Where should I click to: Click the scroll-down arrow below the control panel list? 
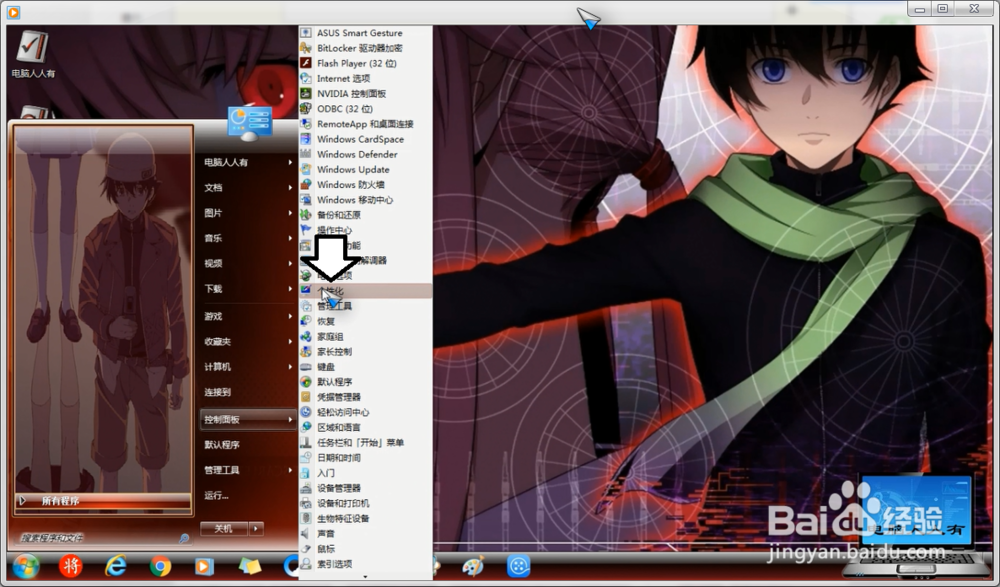point(365,576)
